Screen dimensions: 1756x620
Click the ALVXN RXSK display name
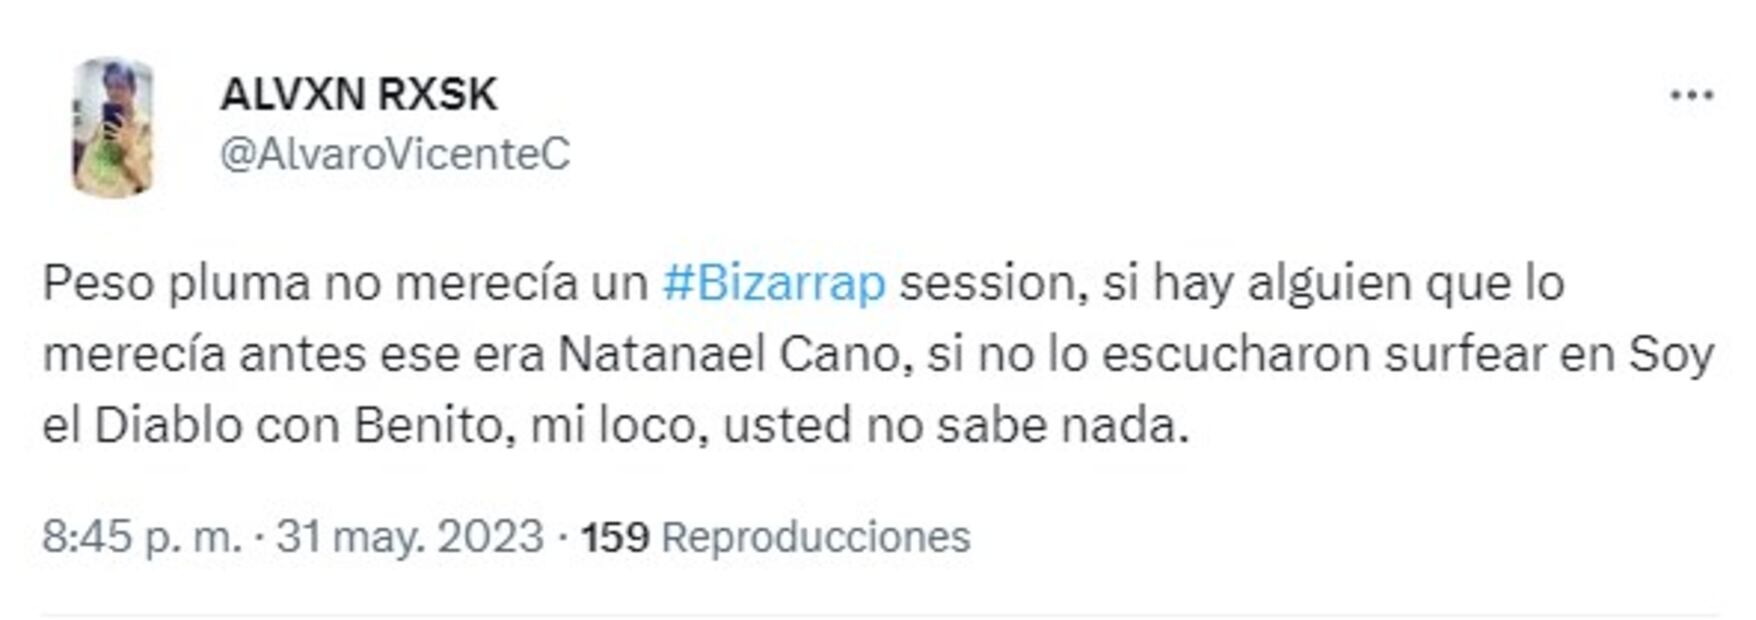point(358,95)
